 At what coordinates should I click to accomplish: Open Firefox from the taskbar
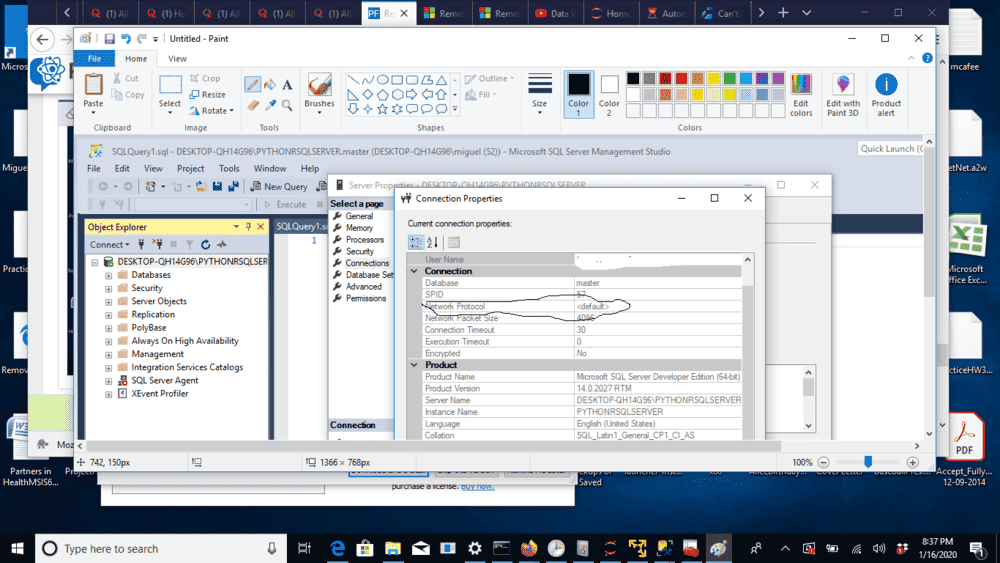coord(528,548)
